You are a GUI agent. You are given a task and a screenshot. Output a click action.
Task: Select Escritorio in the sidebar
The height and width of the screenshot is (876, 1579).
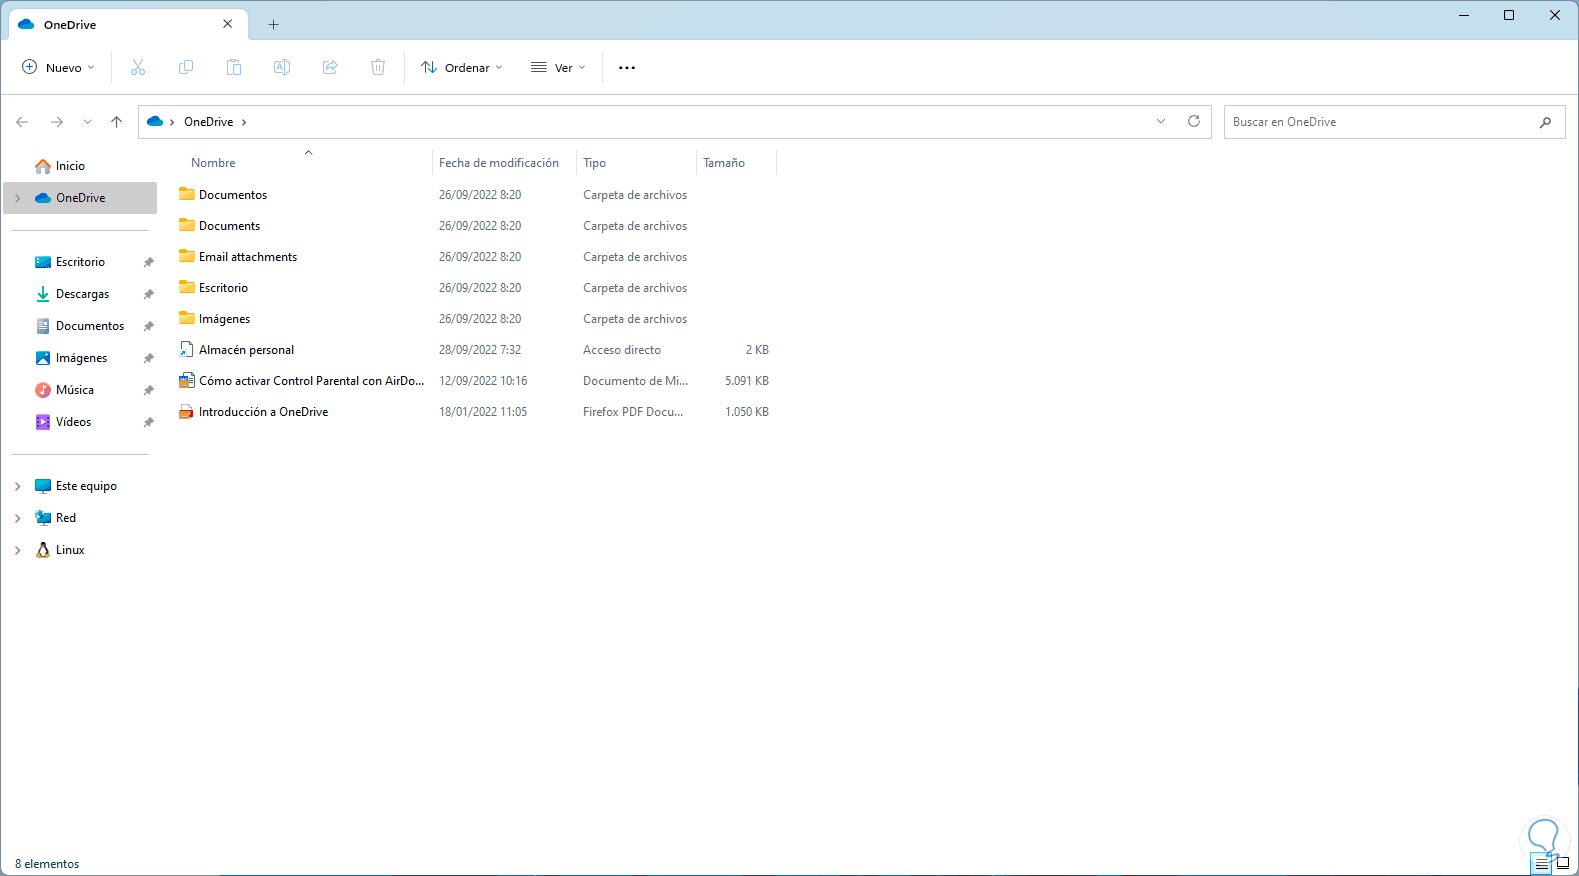(x=80, y=262)
